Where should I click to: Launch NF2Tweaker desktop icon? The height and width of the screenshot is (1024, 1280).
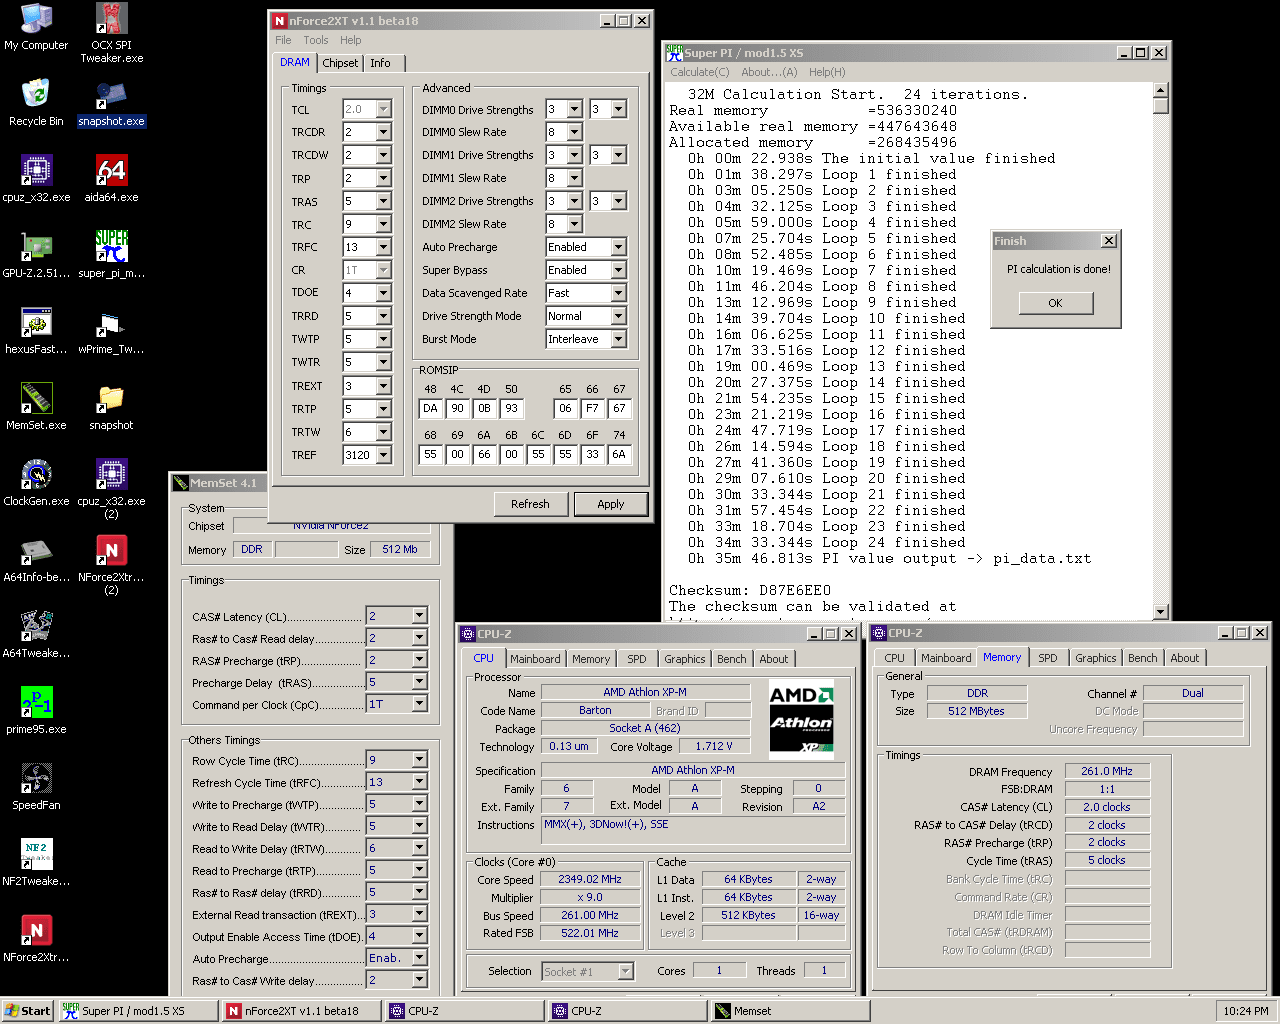click(36, 855)
